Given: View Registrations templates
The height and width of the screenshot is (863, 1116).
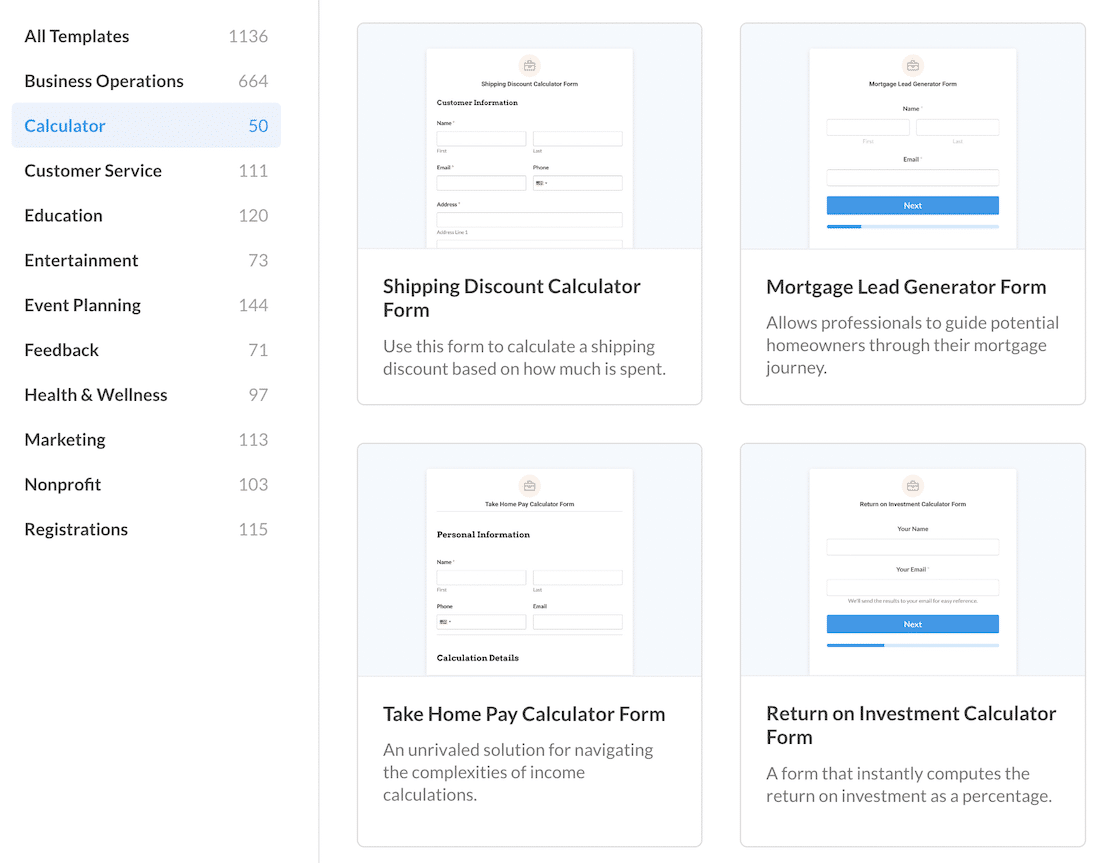Looking at the screenshot, I should coord(75,529).
